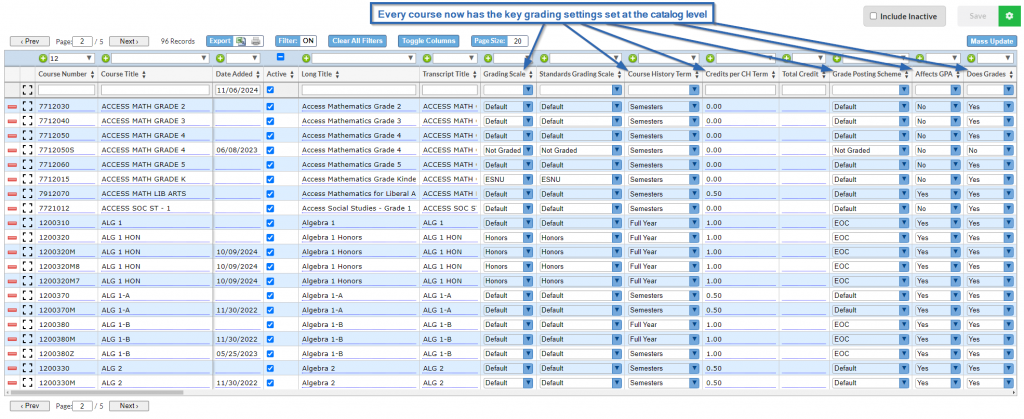The width and height of the screenshot is (1024, 419).
Task: Enable the Include Inactive checkbox
Action: click(874, 17)
